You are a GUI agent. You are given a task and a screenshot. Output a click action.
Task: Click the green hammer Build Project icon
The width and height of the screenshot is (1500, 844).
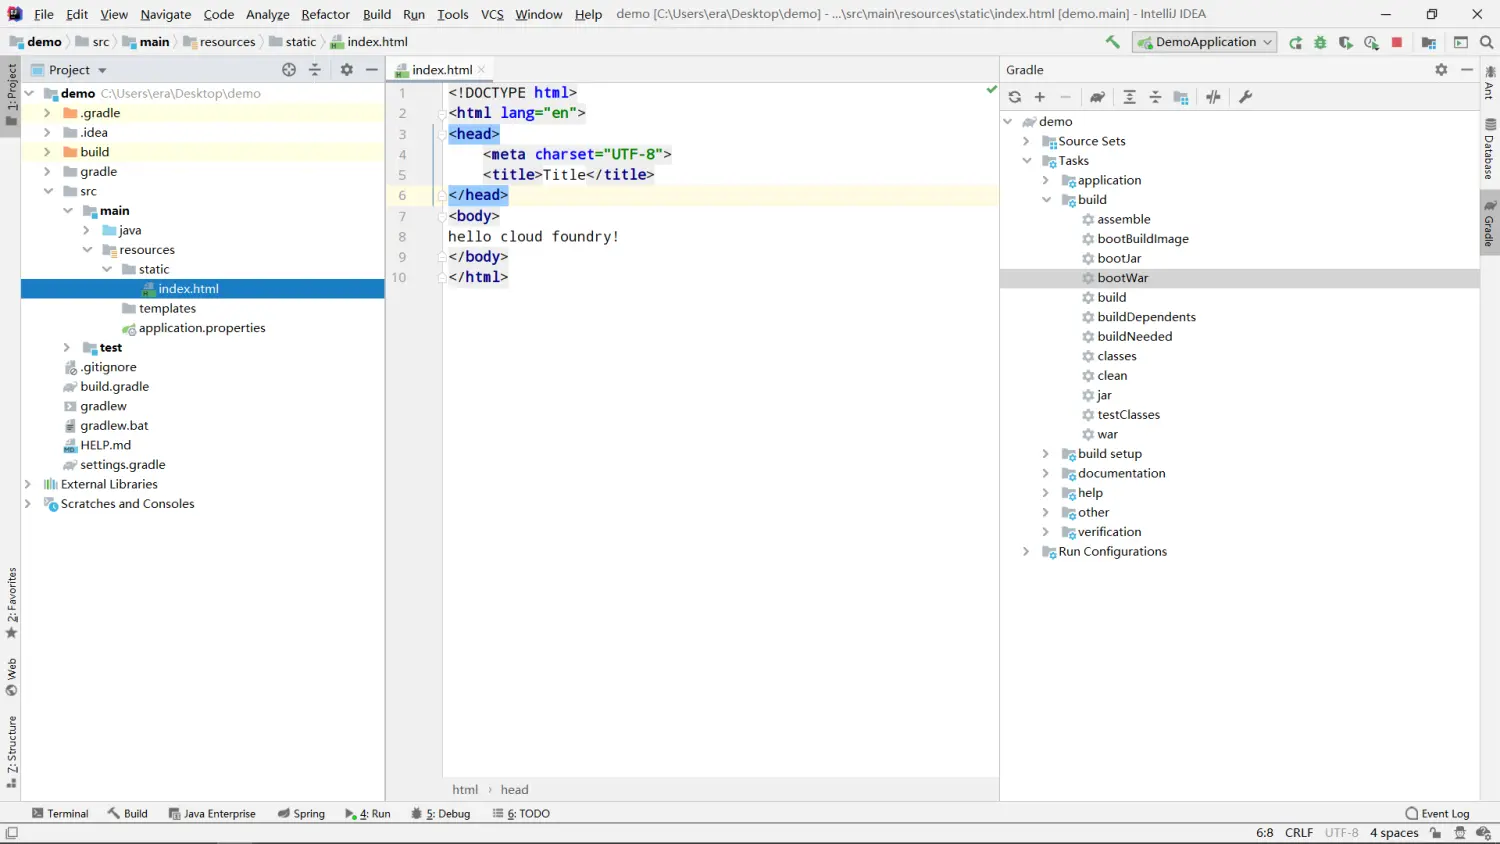tap(1112, 42)
